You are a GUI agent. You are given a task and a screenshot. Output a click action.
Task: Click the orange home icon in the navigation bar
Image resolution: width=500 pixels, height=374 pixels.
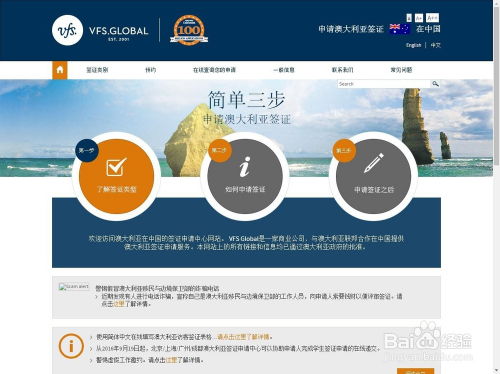60,70
